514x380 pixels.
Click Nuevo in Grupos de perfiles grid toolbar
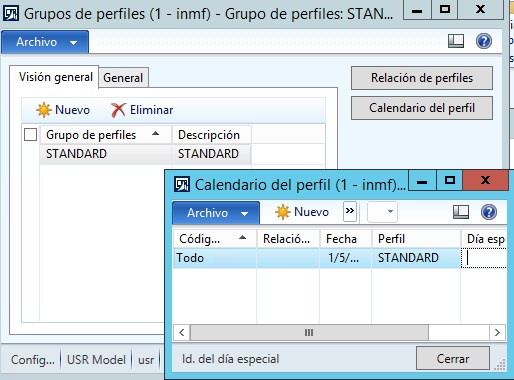(63, 110)
